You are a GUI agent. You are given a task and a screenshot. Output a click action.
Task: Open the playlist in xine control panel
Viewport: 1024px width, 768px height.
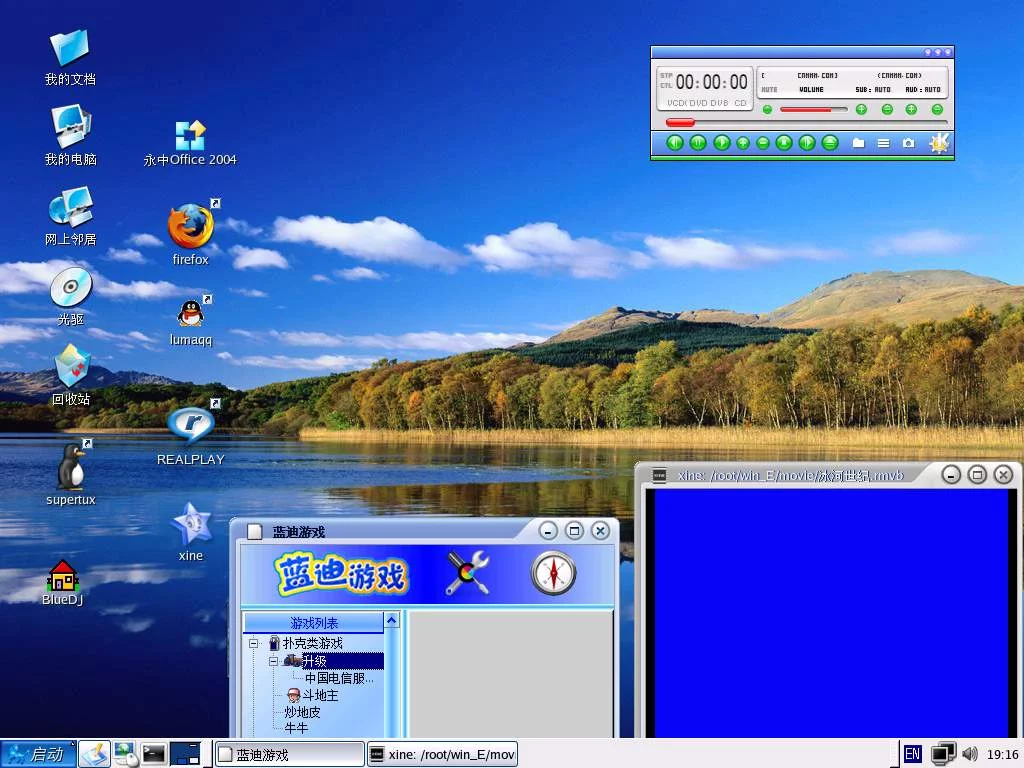tap(884, 143)
